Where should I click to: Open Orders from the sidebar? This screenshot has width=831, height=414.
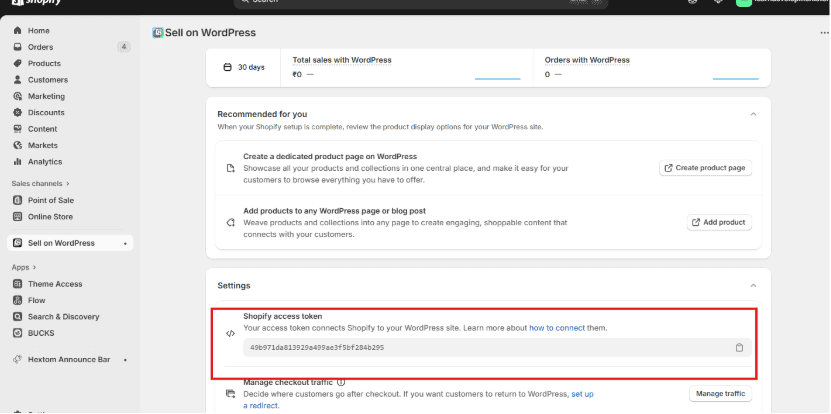tap(40, 47)
